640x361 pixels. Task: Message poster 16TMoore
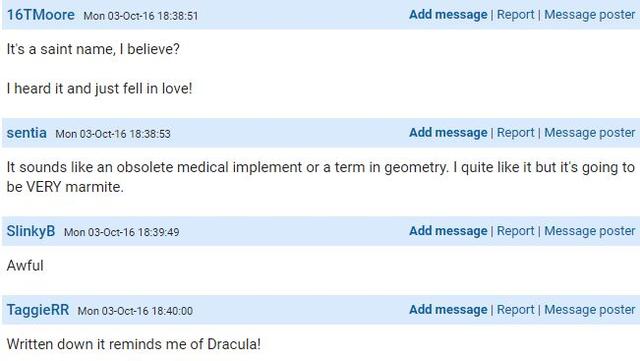click(x=589, y=15)
